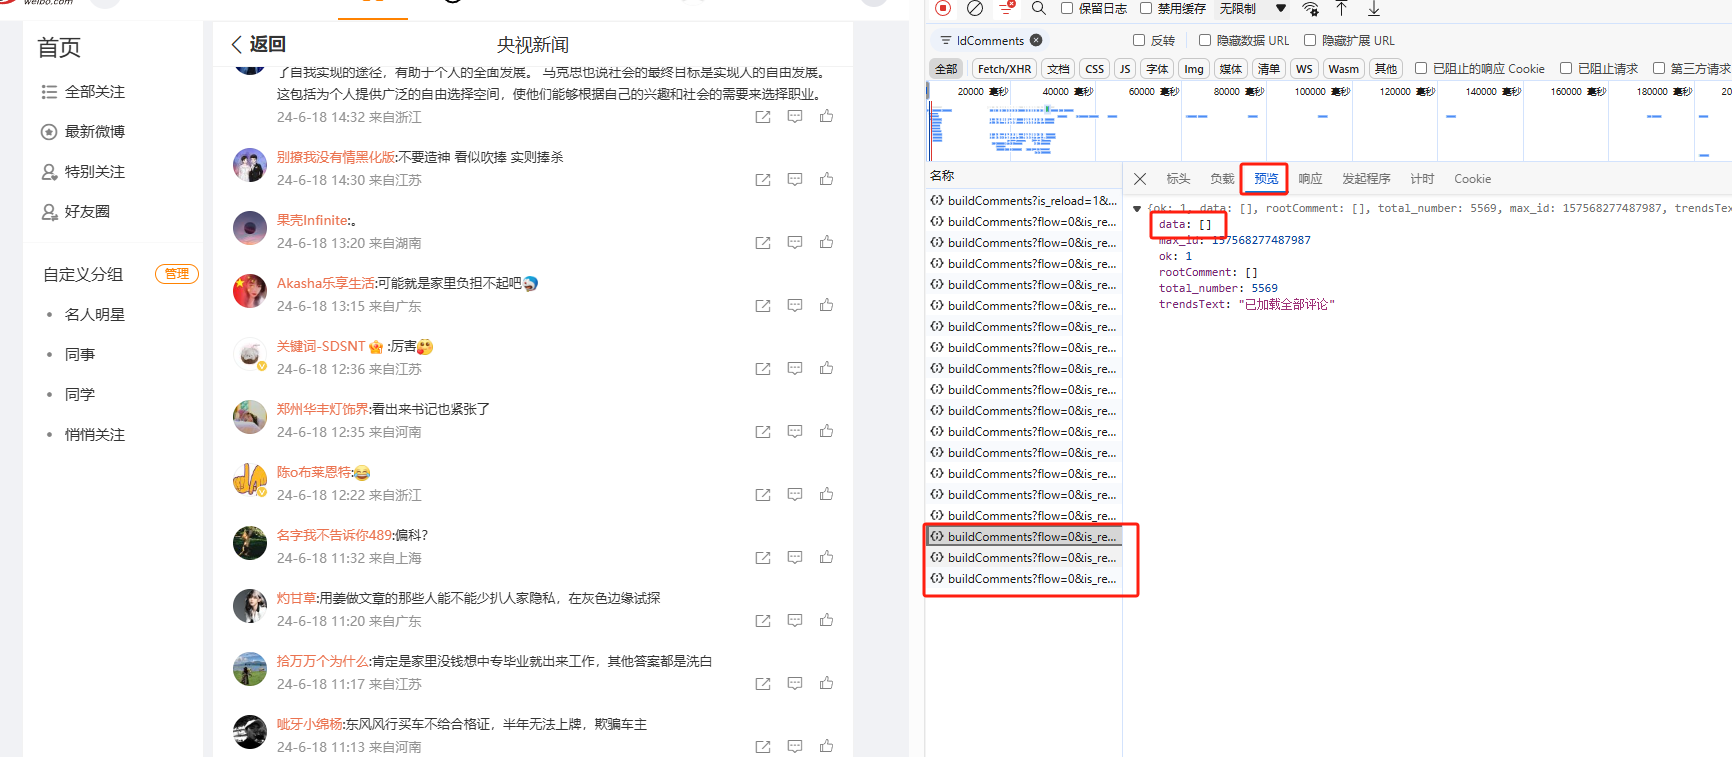The image size is (1732, 757).
Task: Like comment by Akasha乐享生活
Action: coord(826,305)
